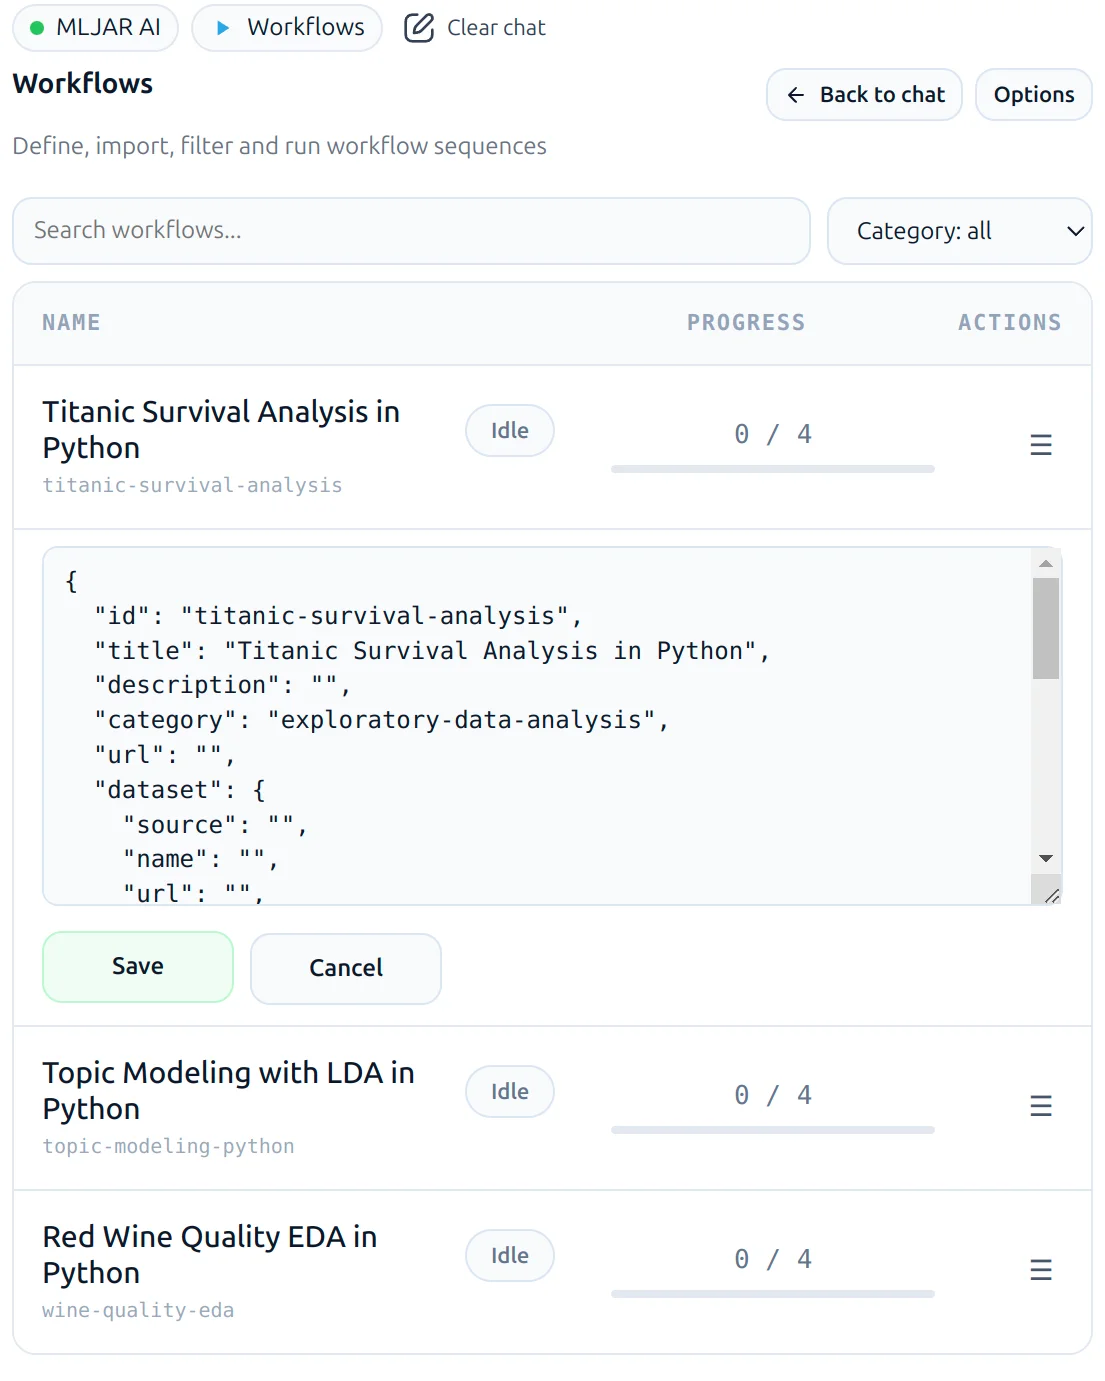Click the green status dot next to MLJAR AI
Screen dimensions: 1105x1381
(x=37, y=28)
